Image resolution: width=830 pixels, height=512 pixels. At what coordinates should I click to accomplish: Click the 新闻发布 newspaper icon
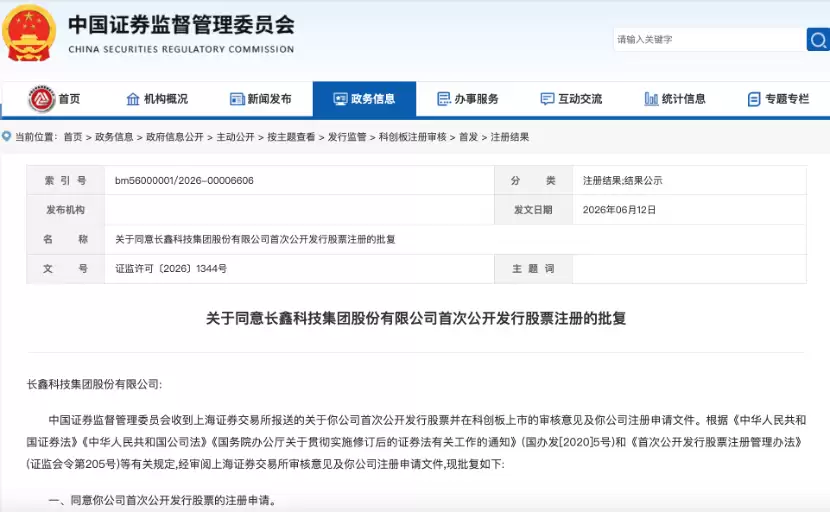237,99
